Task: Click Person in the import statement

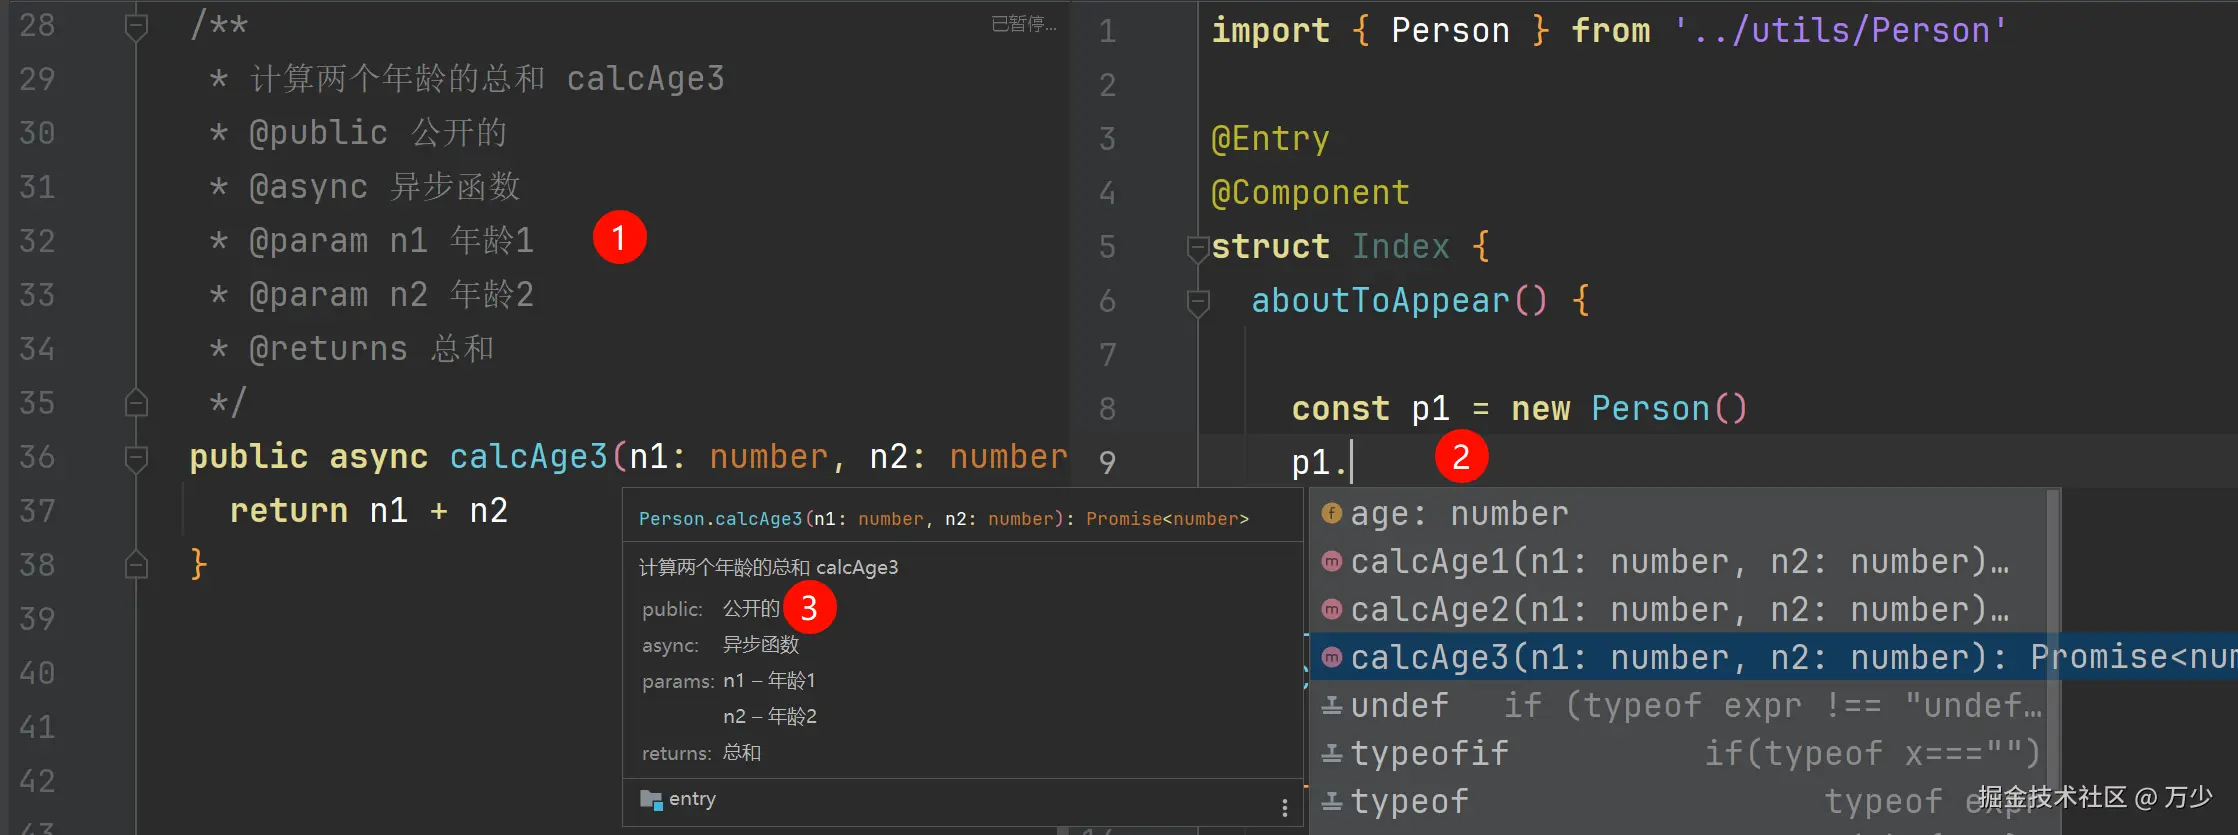Action: tap(1450, 30)
